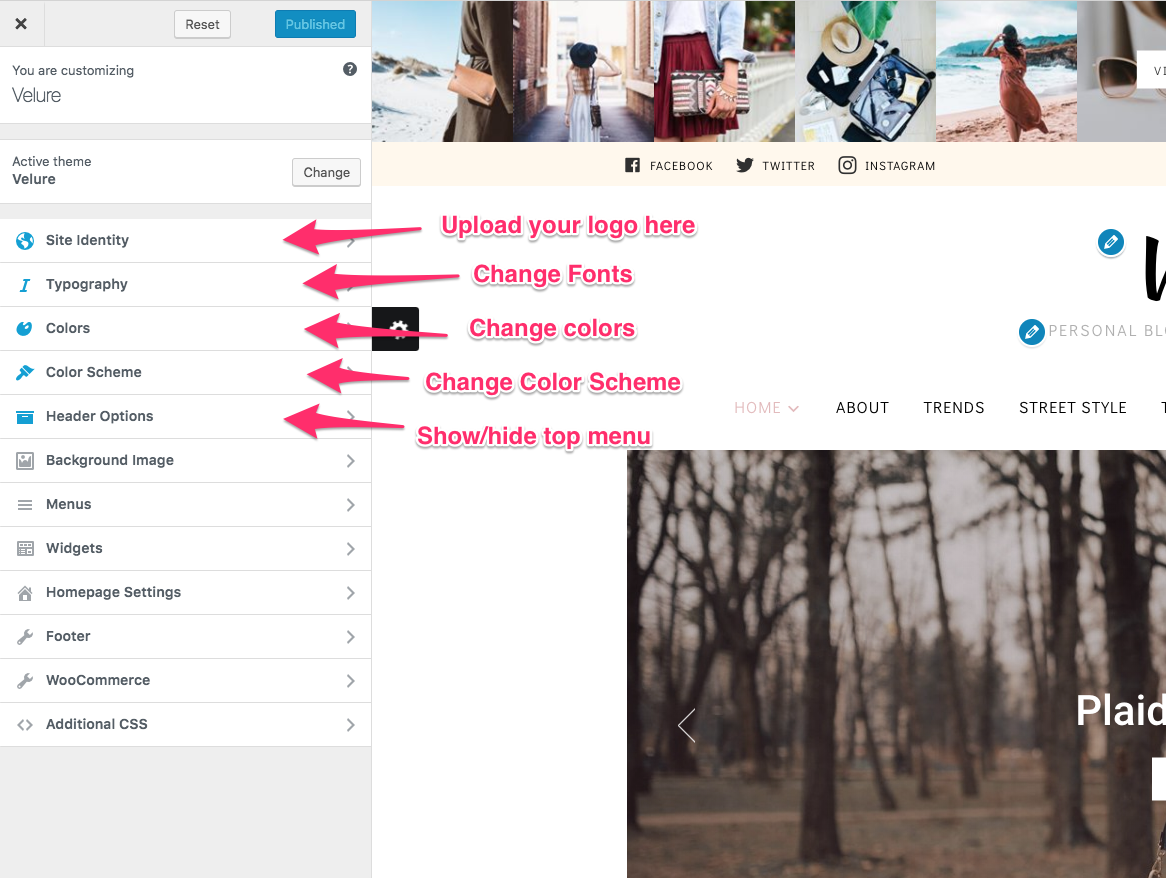
Task: Open the customizer help question mark icon
Action: (x=350, y=69)
